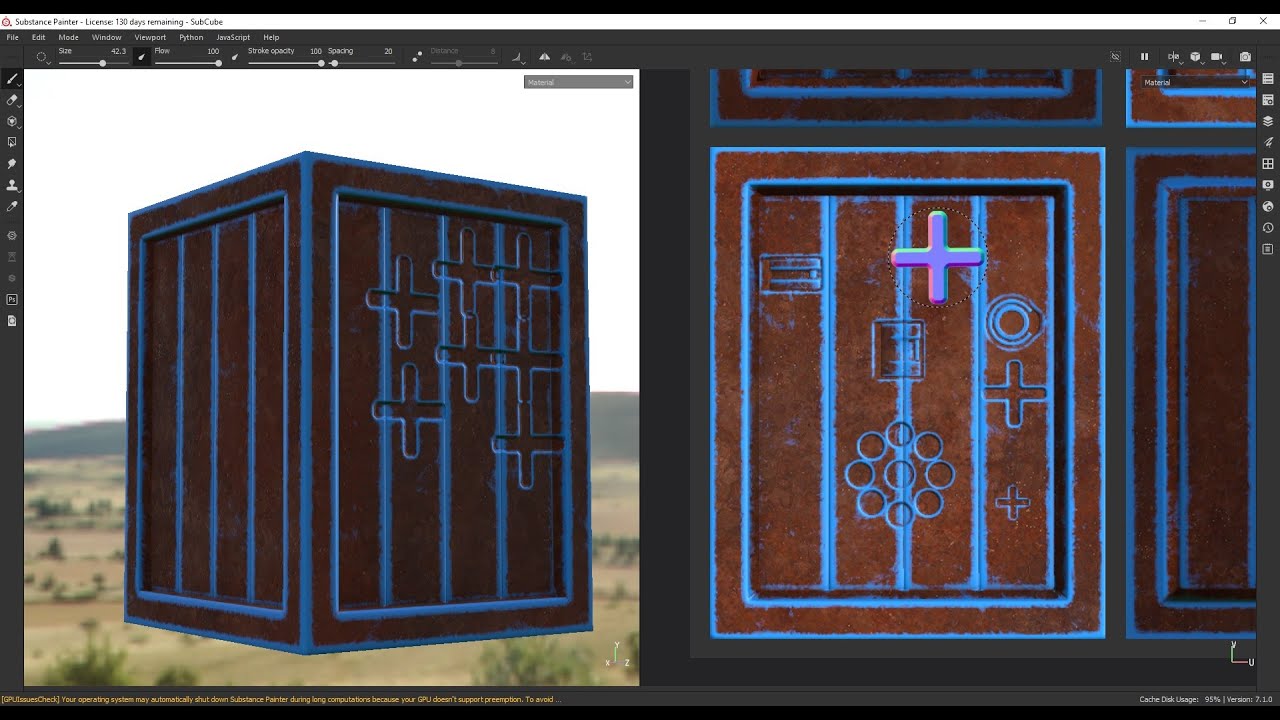
Task: Click the normal-map plus brush cursor
Action: coord(937,257)
